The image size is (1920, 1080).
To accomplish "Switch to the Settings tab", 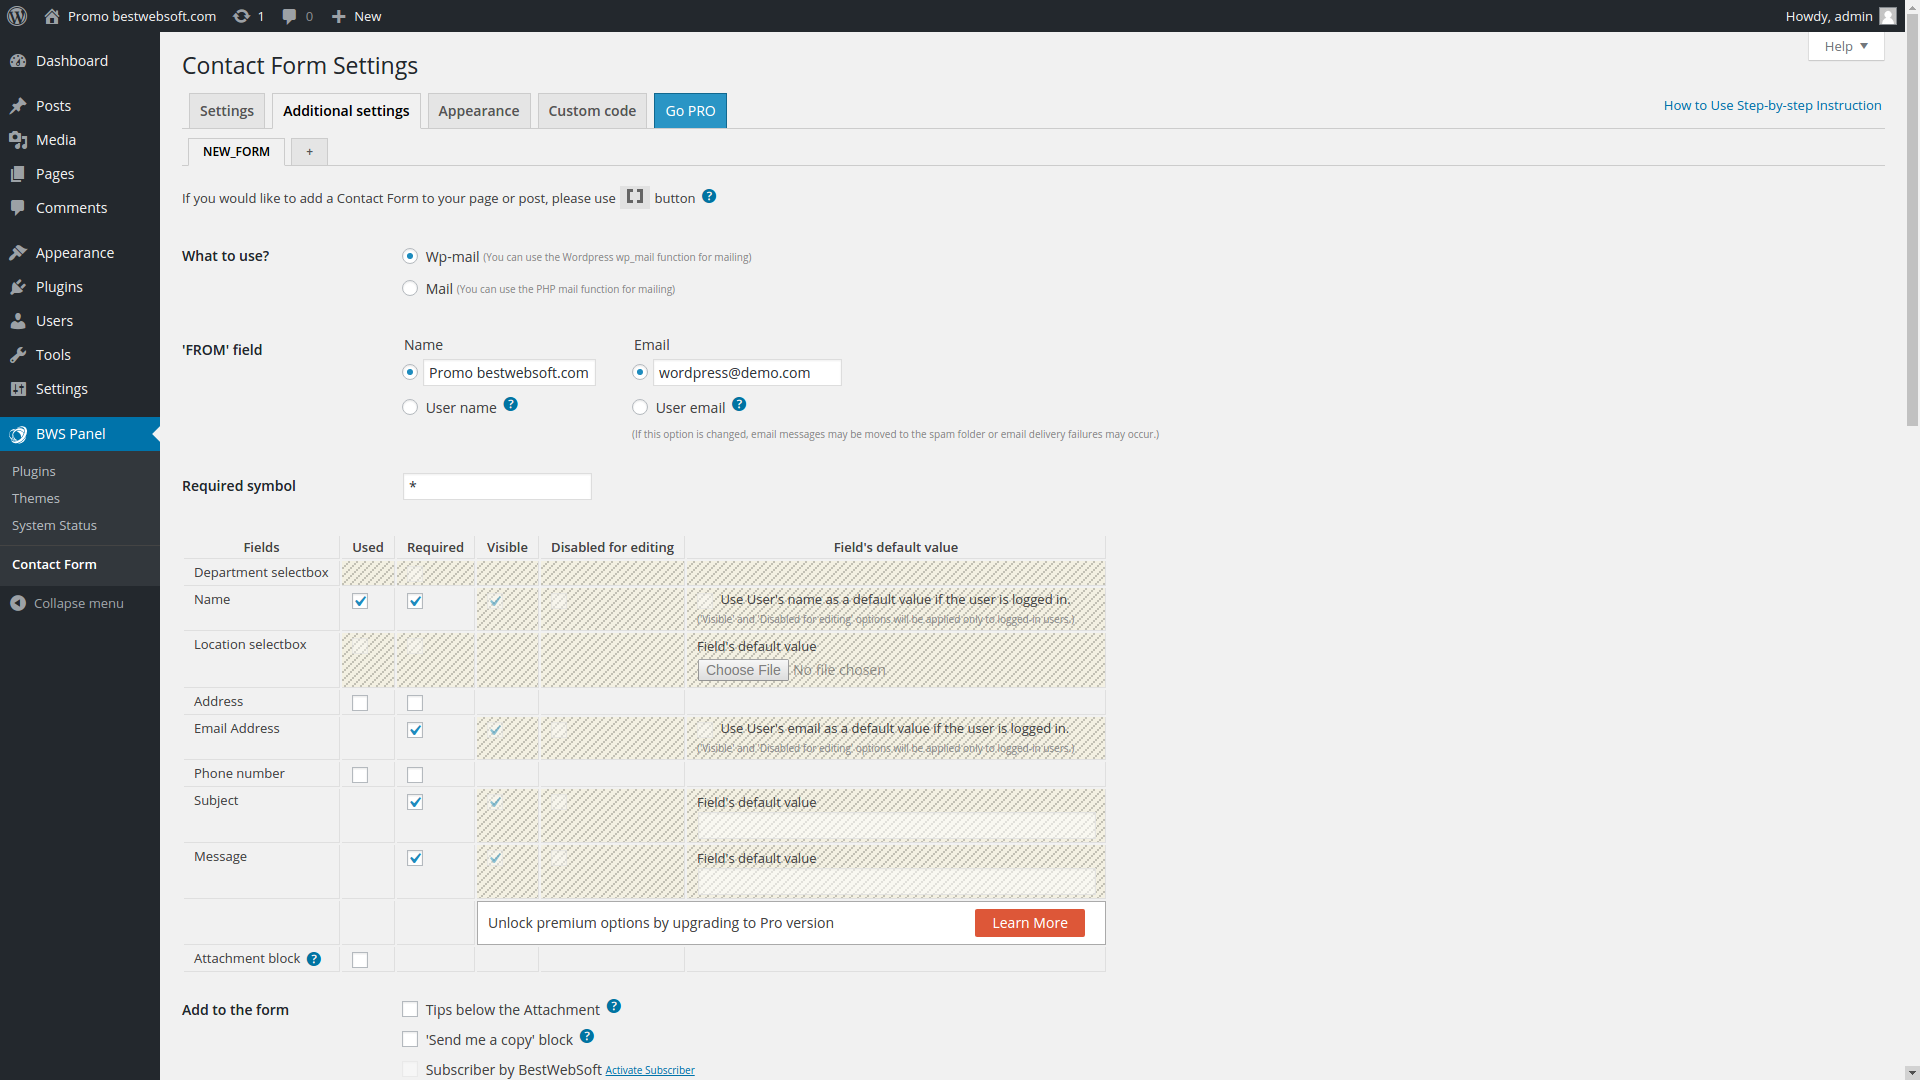I will 227,111.
